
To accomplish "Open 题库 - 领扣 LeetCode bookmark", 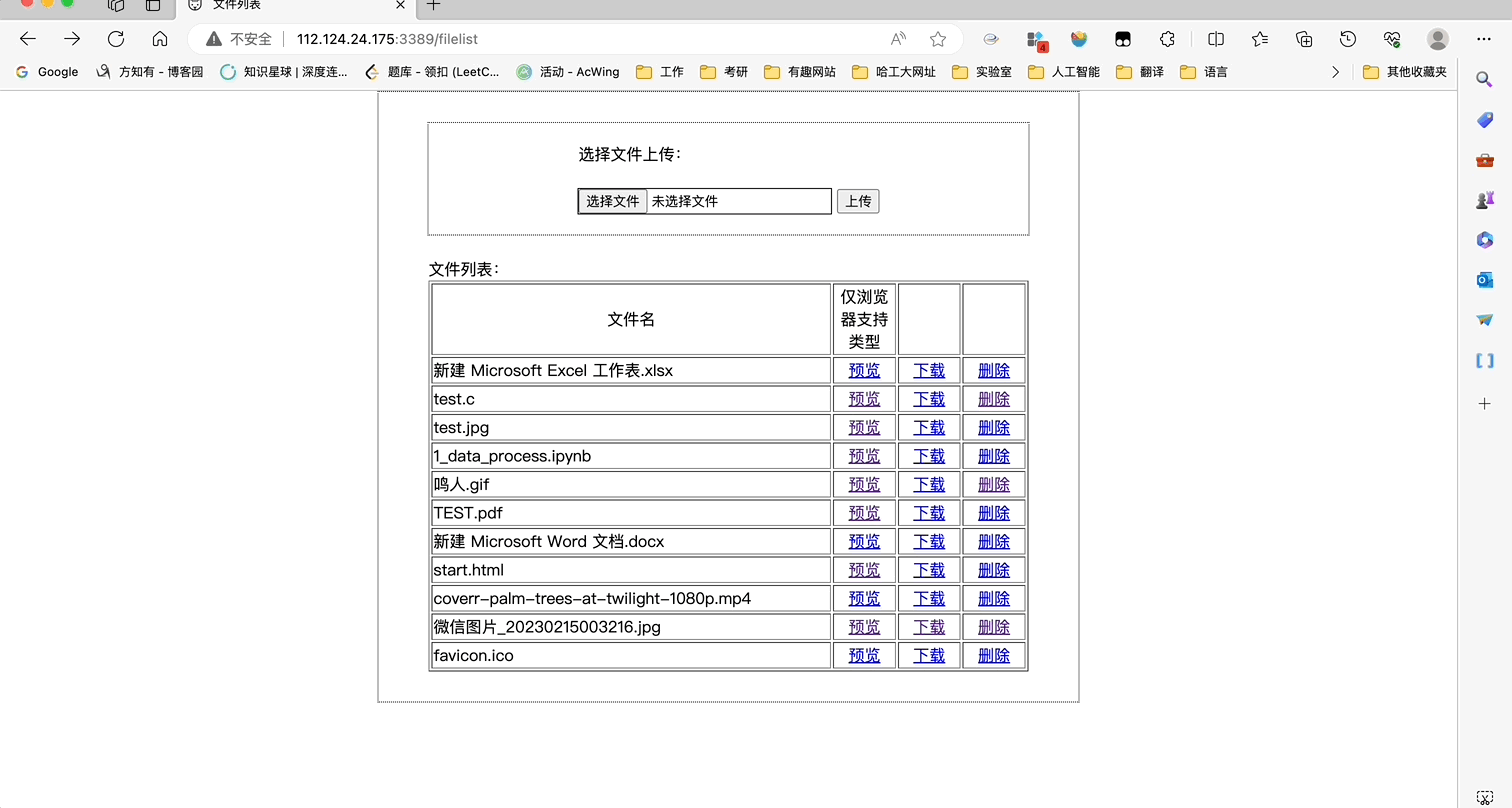I will click(x=432, y=72).
